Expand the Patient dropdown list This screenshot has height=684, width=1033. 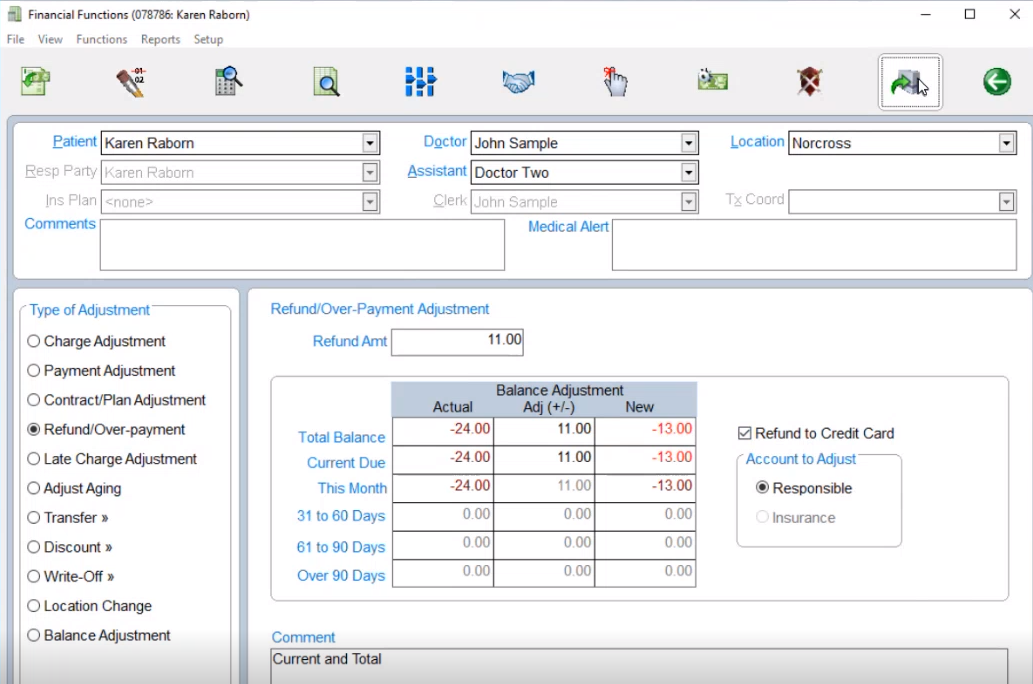coord(370,143)
